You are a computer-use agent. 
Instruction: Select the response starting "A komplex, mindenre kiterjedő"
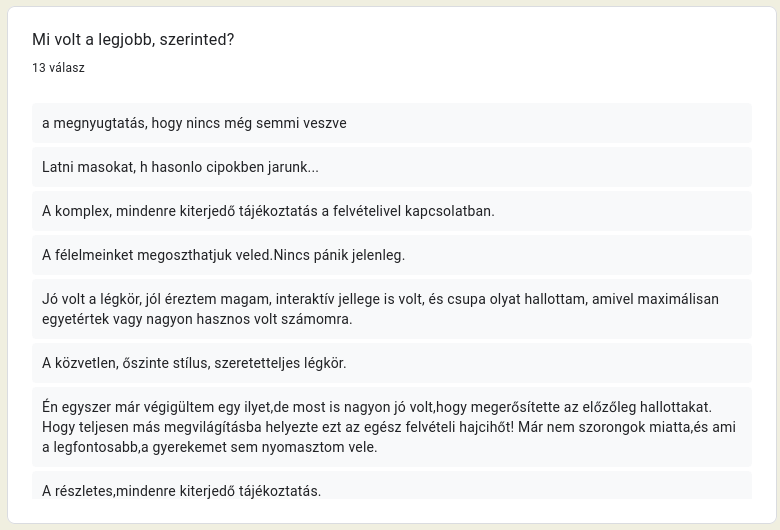pos(268,211)
